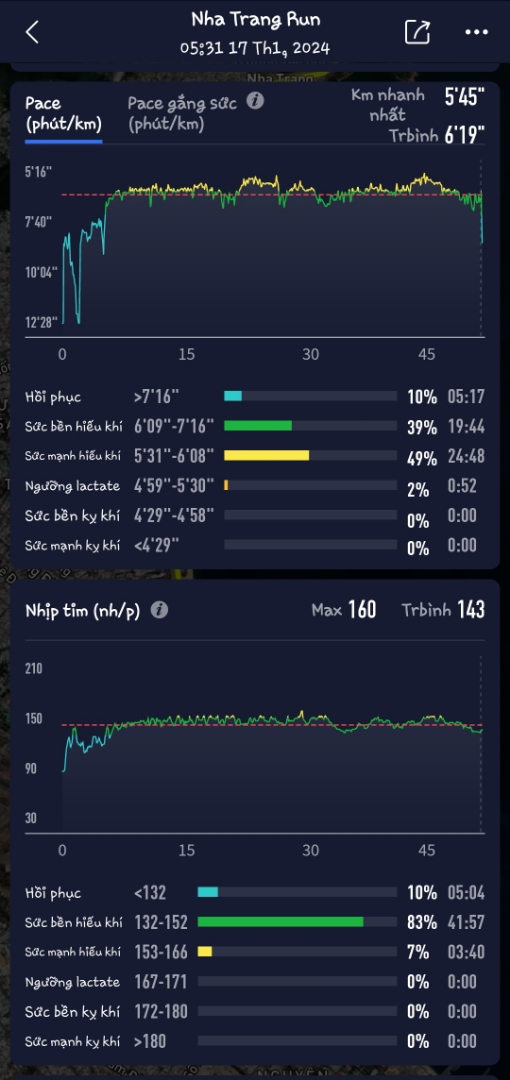Tap the date 05:31 17 Th1, 2024

click(255, 48)
